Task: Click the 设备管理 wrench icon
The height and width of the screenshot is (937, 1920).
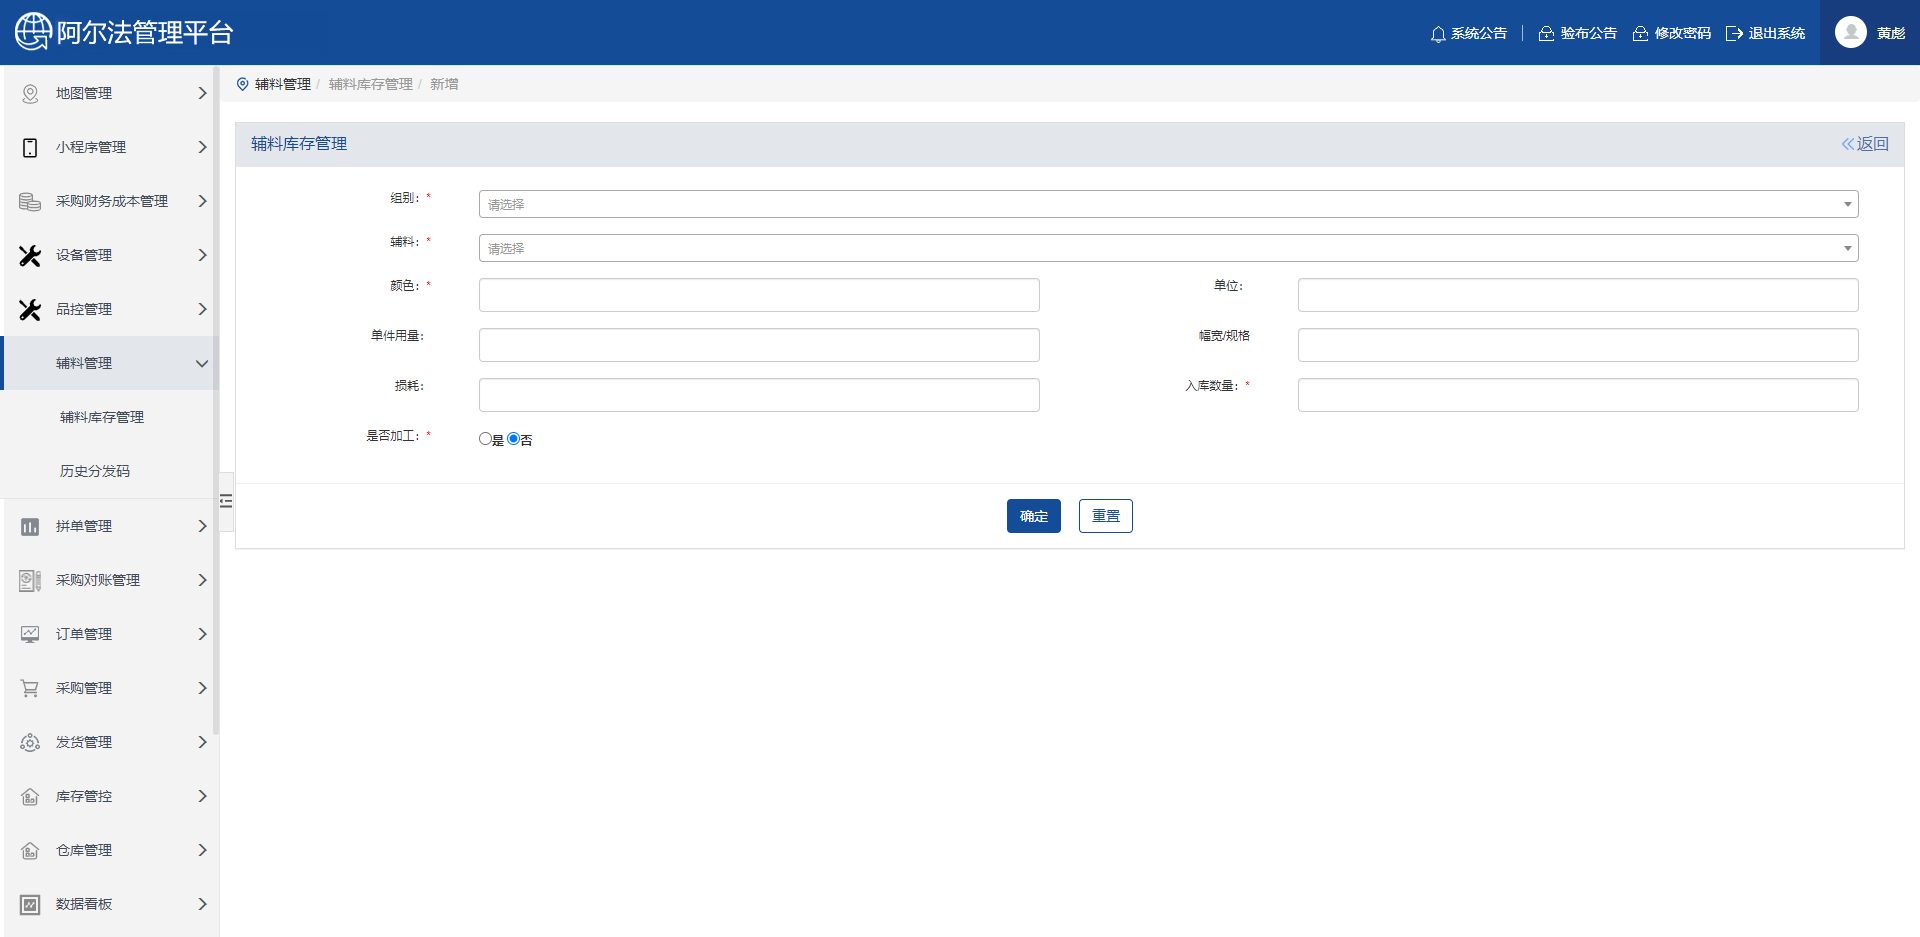Action: 30,255
